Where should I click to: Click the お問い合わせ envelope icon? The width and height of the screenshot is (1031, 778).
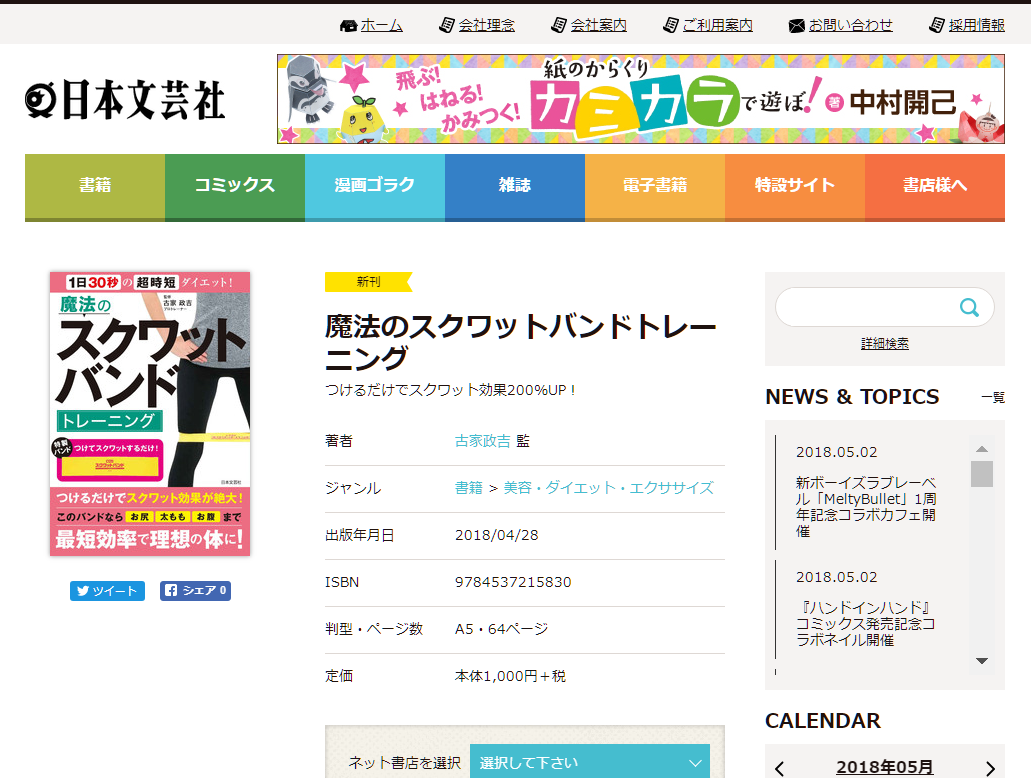[x=796, y=26]
